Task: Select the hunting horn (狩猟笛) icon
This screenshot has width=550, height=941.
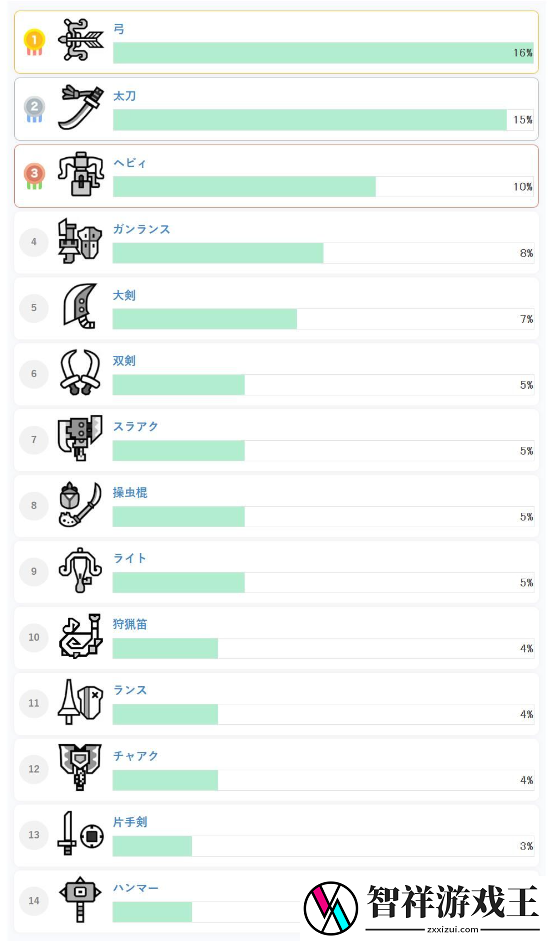Action: point(80,636)
